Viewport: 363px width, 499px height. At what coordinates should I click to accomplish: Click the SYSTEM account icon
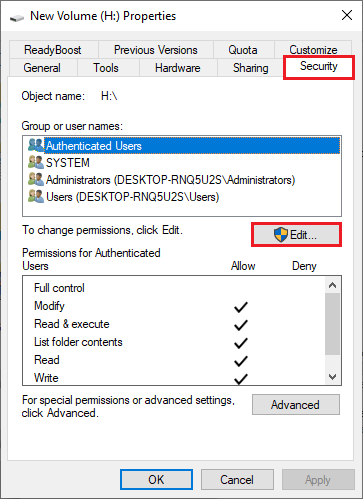(36, 162)
